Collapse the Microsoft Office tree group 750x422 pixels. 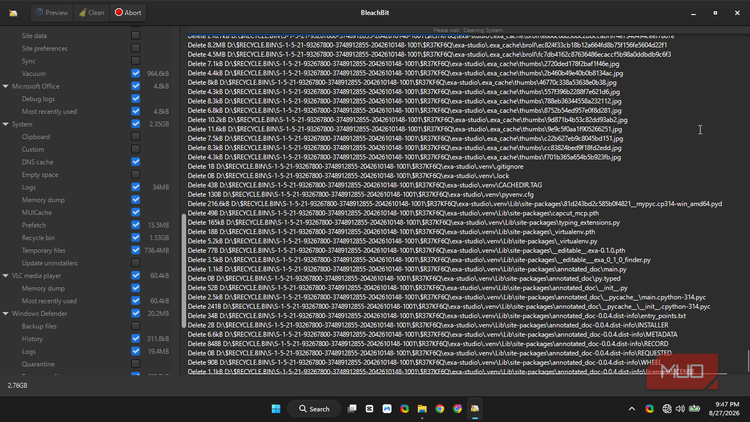[x=6, y=86]
